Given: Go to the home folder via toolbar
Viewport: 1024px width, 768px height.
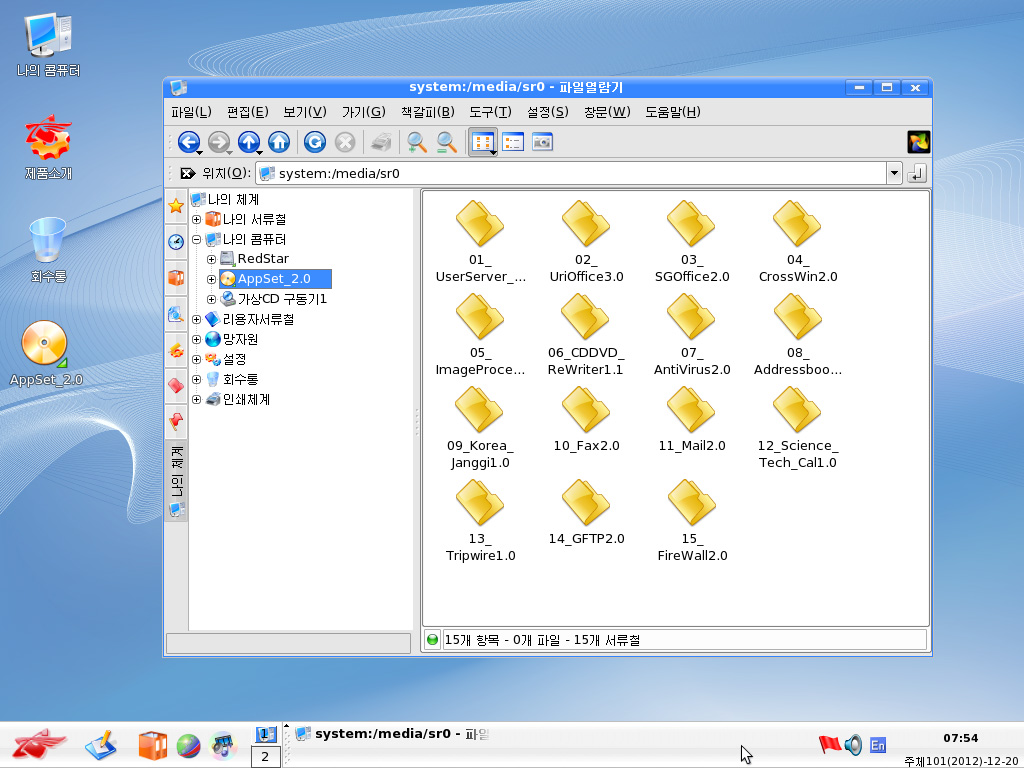Looking at the screenshot, I should tap(279, 142).
